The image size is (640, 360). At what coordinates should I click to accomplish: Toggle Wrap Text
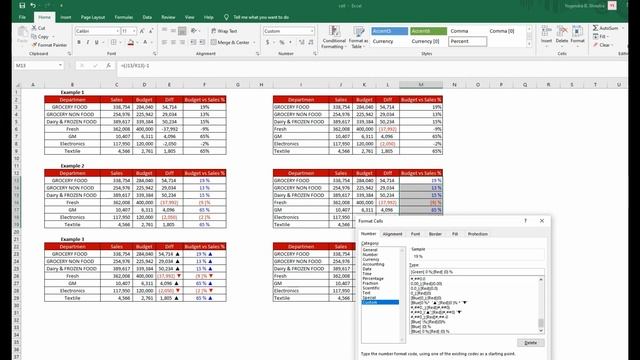pyautogui.click(x=224, y=31)
